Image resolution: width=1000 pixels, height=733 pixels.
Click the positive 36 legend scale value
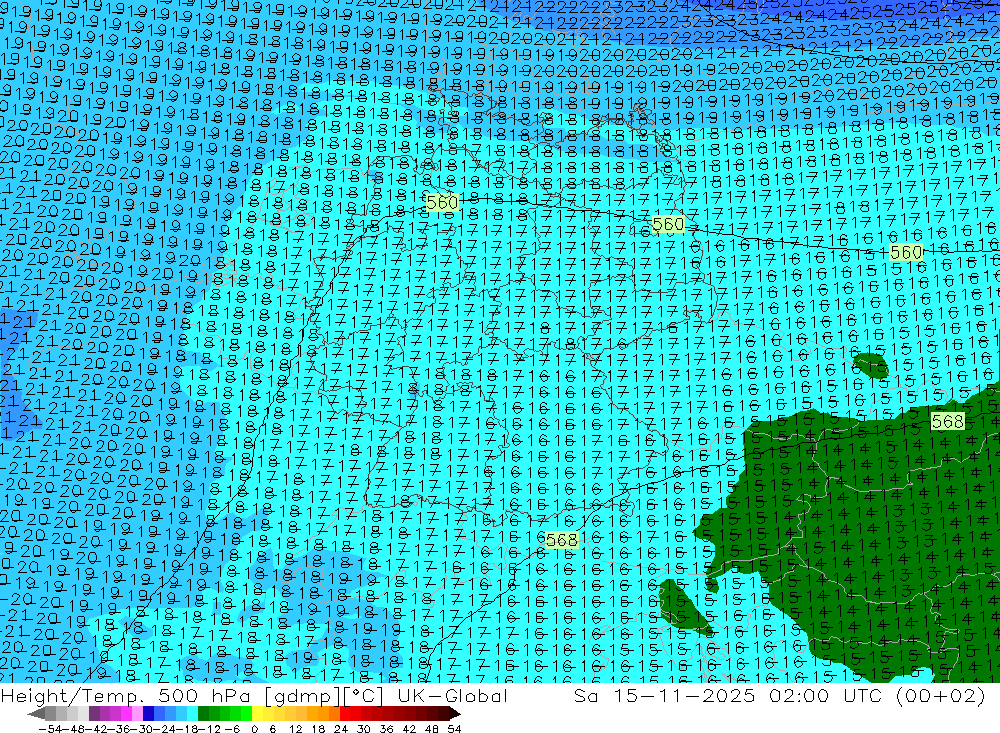pyautogui.click(x=386, y=729)
